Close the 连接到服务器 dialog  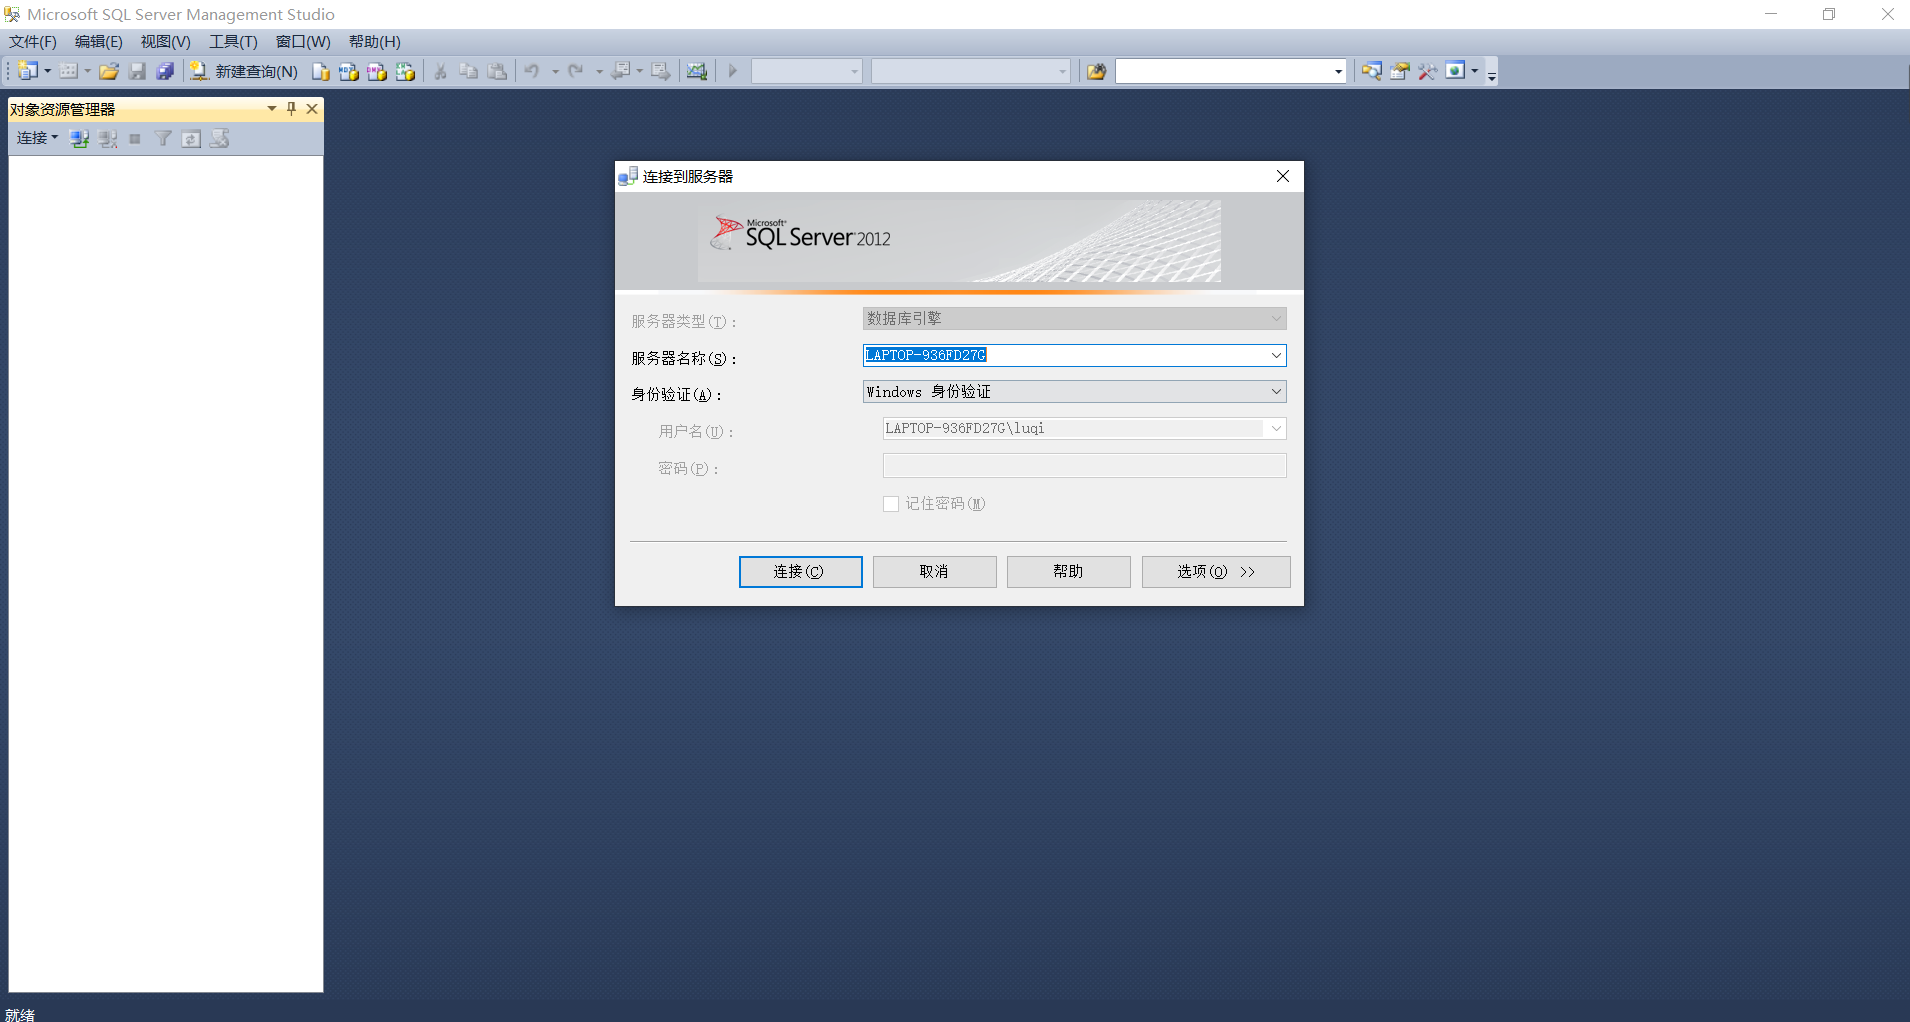pyautogui.click(x=1283, y=176)
